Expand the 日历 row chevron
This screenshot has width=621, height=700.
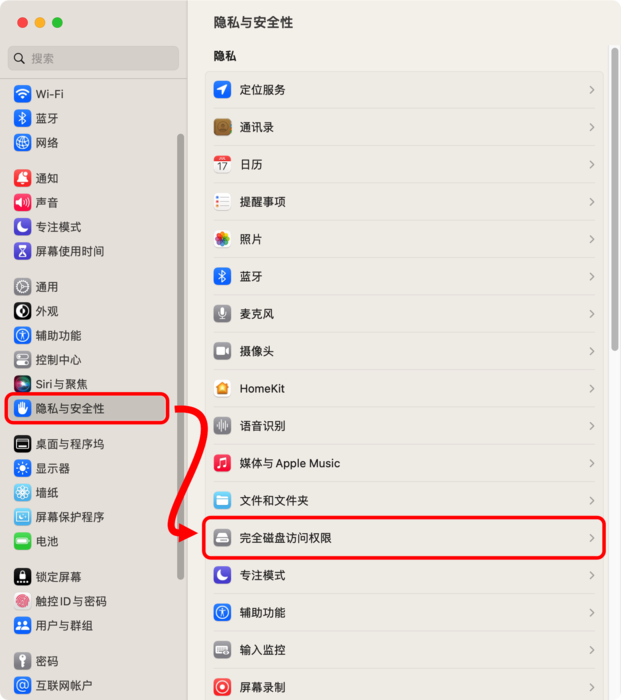pyautogui.click(x=592, y=165)
